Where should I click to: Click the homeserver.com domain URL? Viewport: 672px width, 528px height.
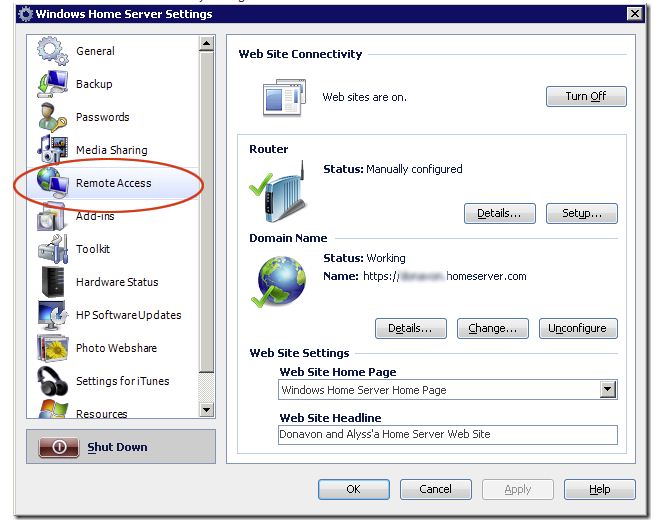tap(444, 276)
